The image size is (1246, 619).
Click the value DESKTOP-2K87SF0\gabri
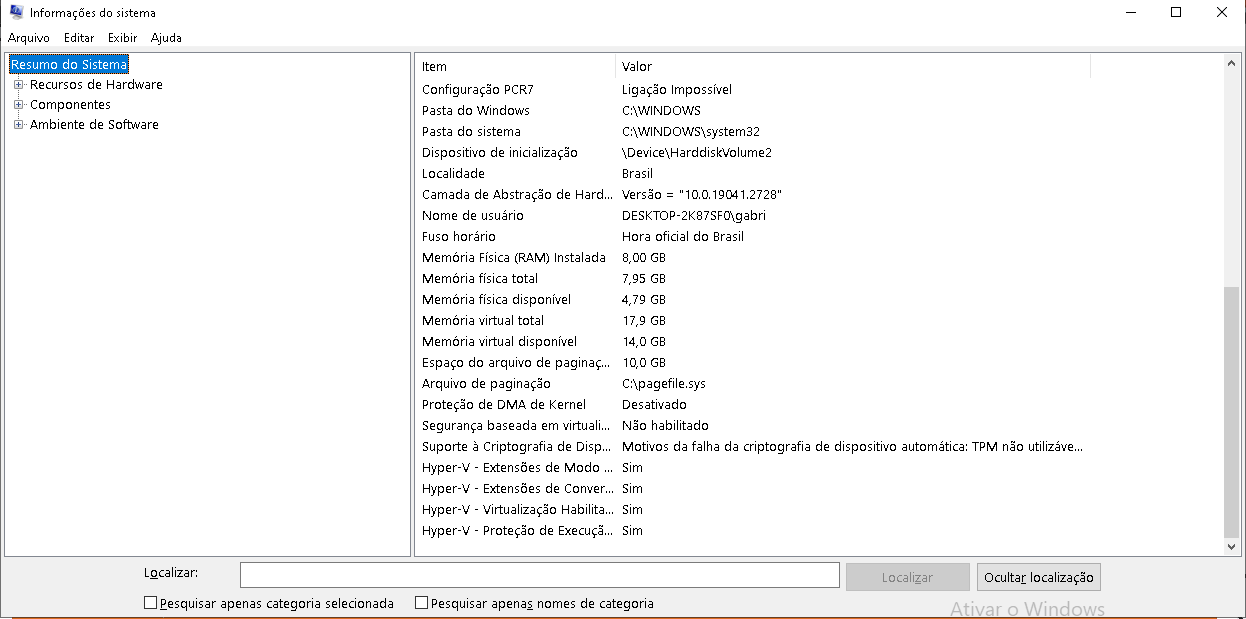pyautogui.click(x=694, y=216)
